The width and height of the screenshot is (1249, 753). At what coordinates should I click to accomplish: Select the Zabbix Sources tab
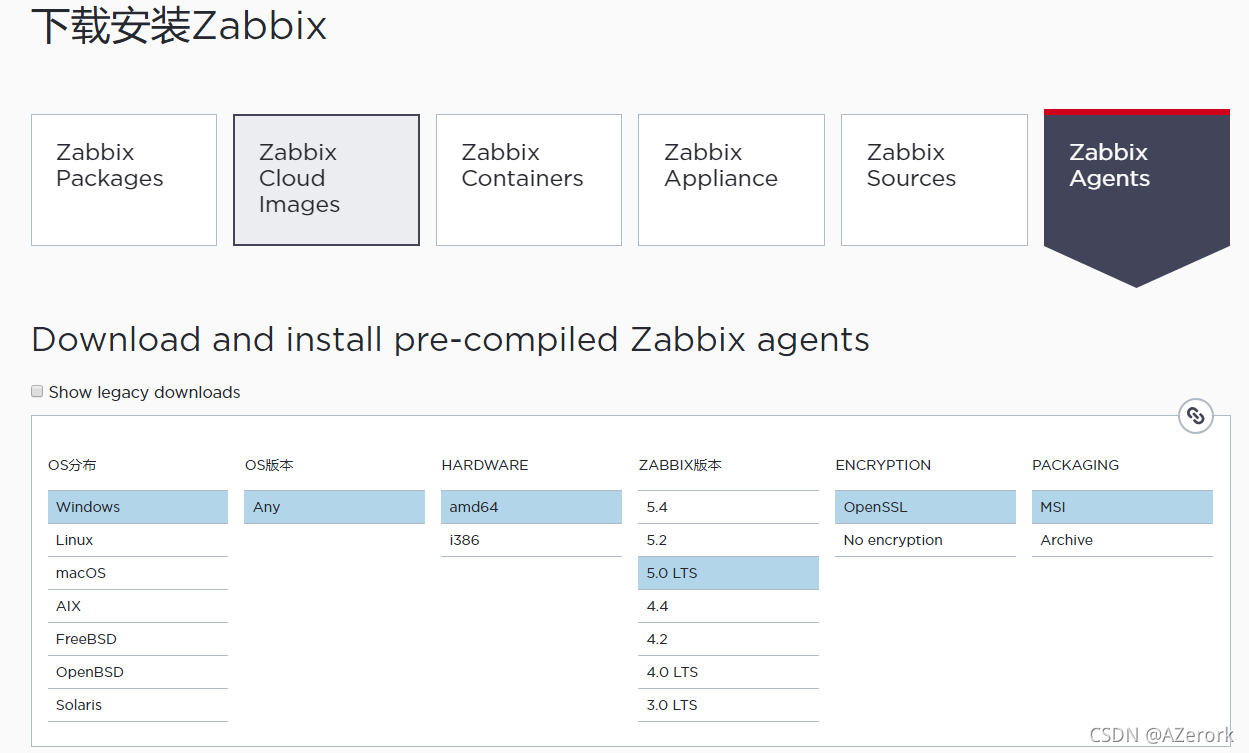(934, 180)
